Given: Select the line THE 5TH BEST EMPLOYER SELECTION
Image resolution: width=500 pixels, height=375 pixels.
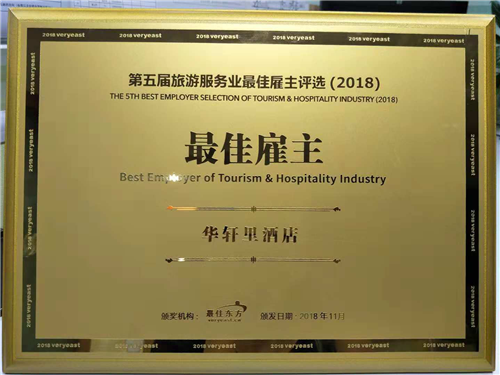Looking at the screenshot, I should click(254, 98).
